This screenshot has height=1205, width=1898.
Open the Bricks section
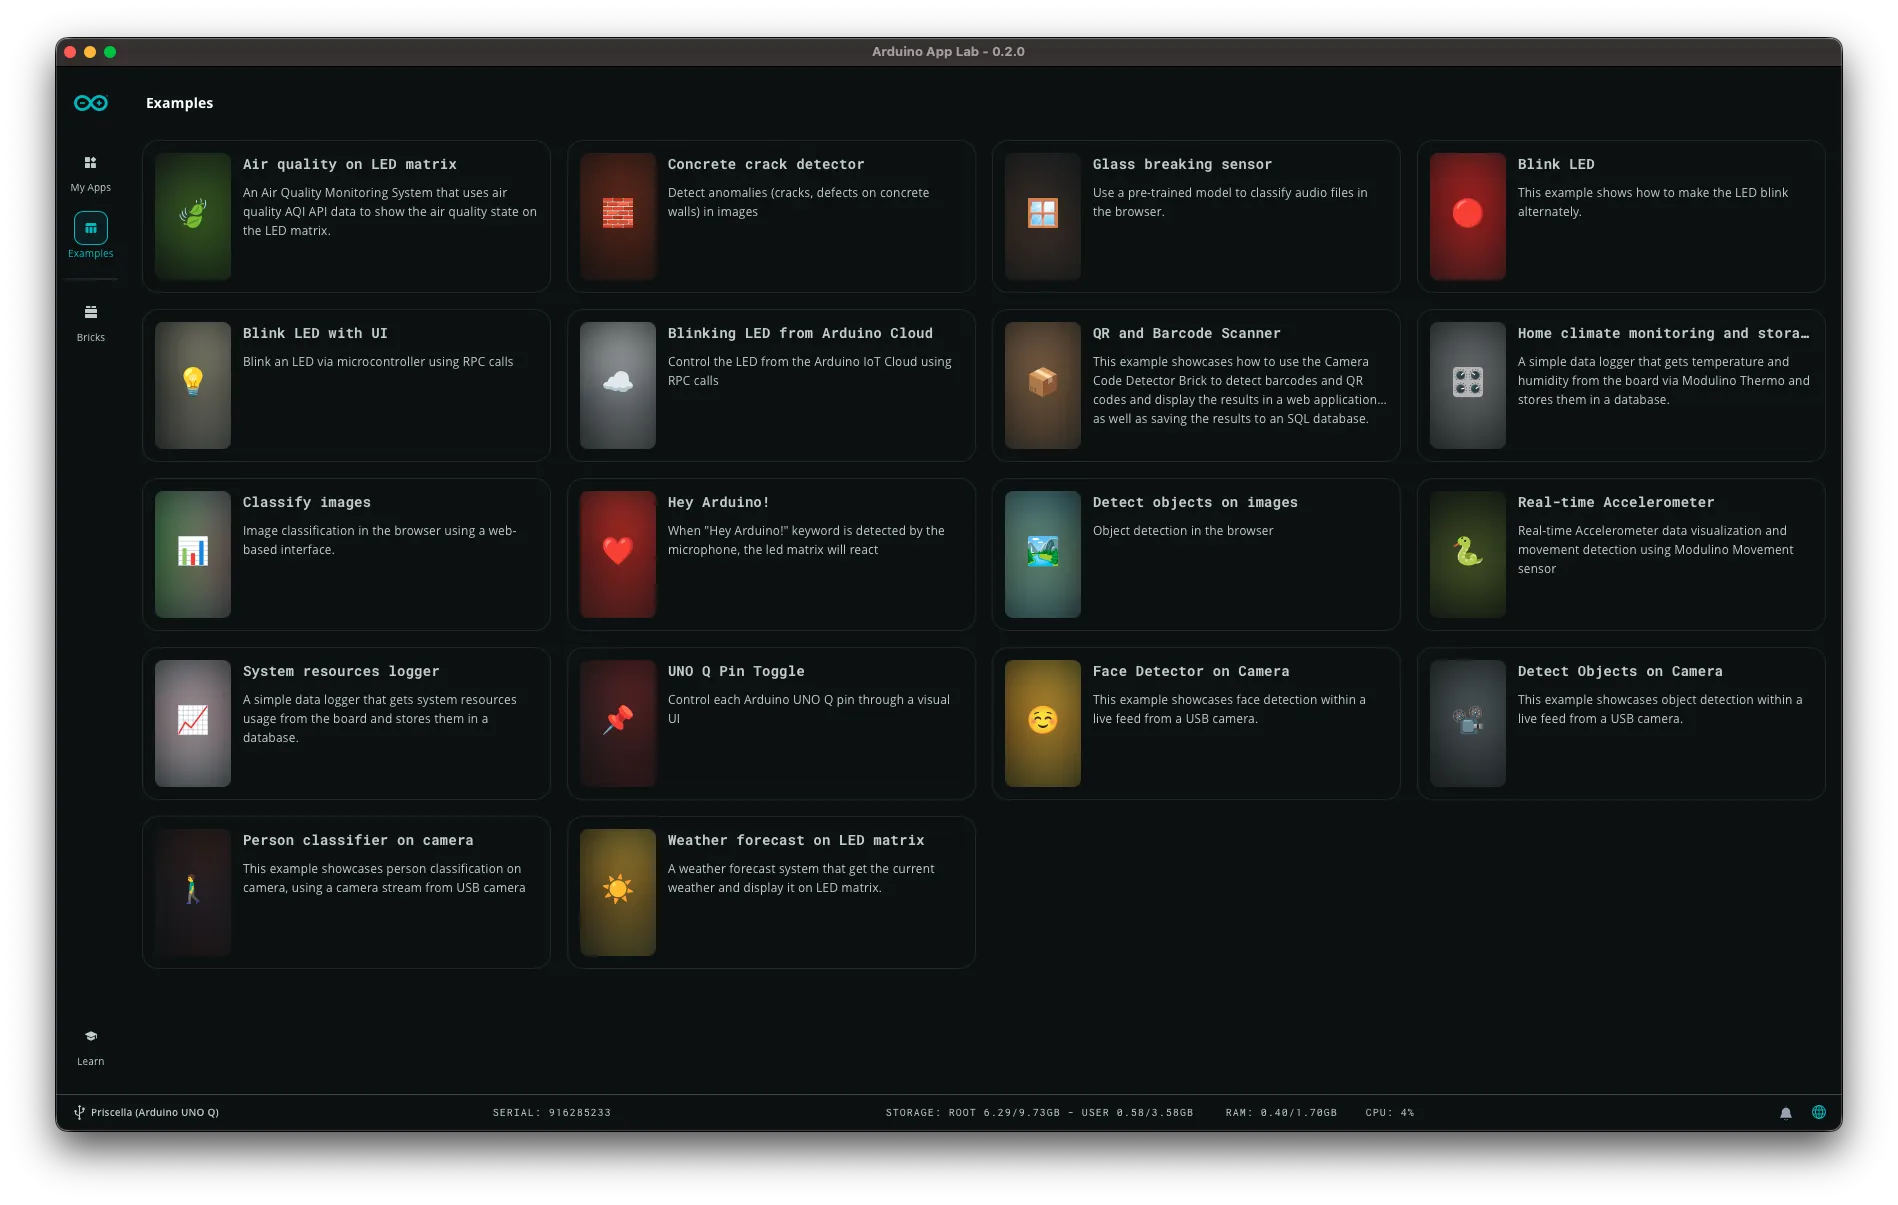[x=90, y=323]
